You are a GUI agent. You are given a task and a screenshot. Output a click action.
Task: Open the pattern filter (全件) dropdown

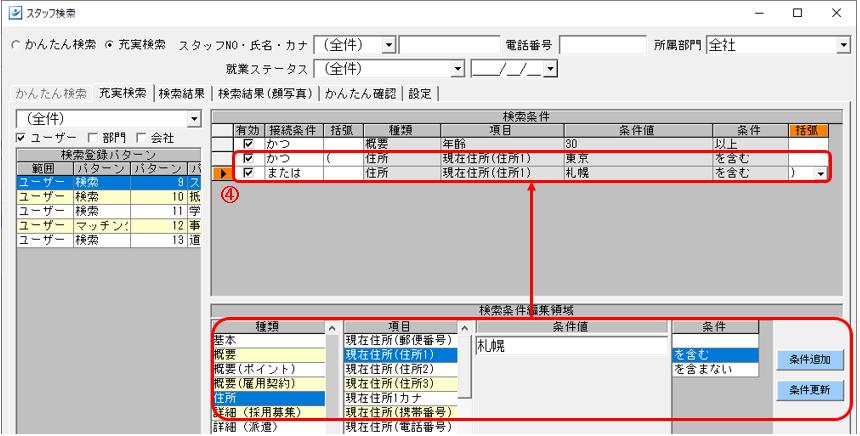click(x=194, y=118)
